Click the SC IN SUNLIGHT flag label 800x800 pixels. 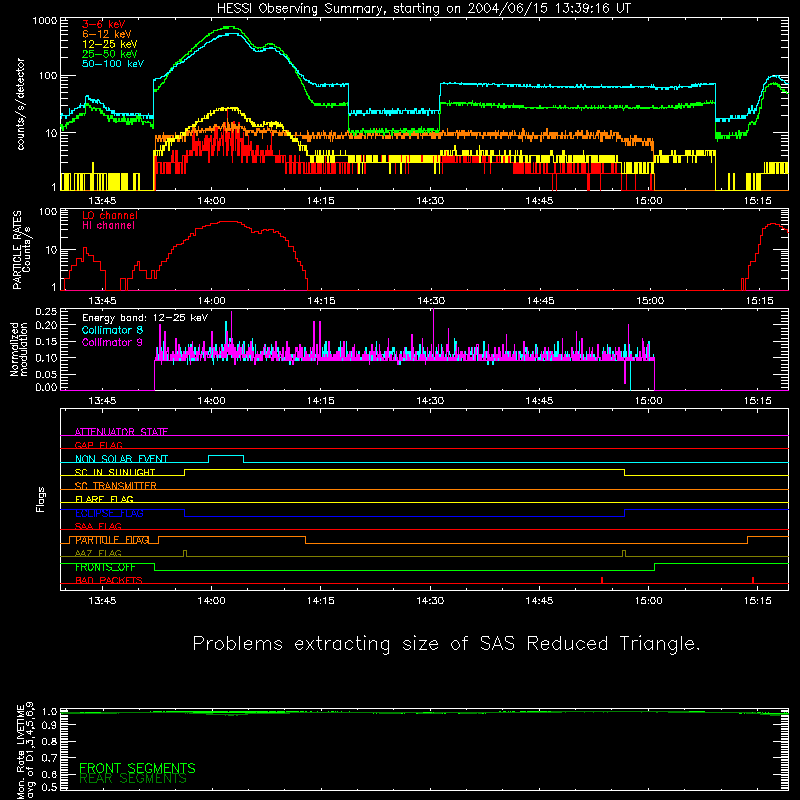115,472
